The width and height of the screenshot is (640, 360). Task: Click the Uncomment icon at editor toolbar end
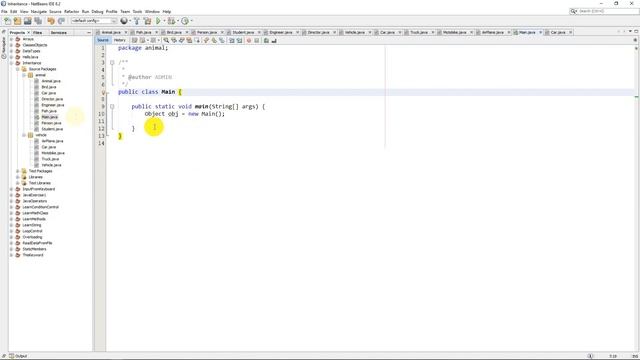[274, 40]
